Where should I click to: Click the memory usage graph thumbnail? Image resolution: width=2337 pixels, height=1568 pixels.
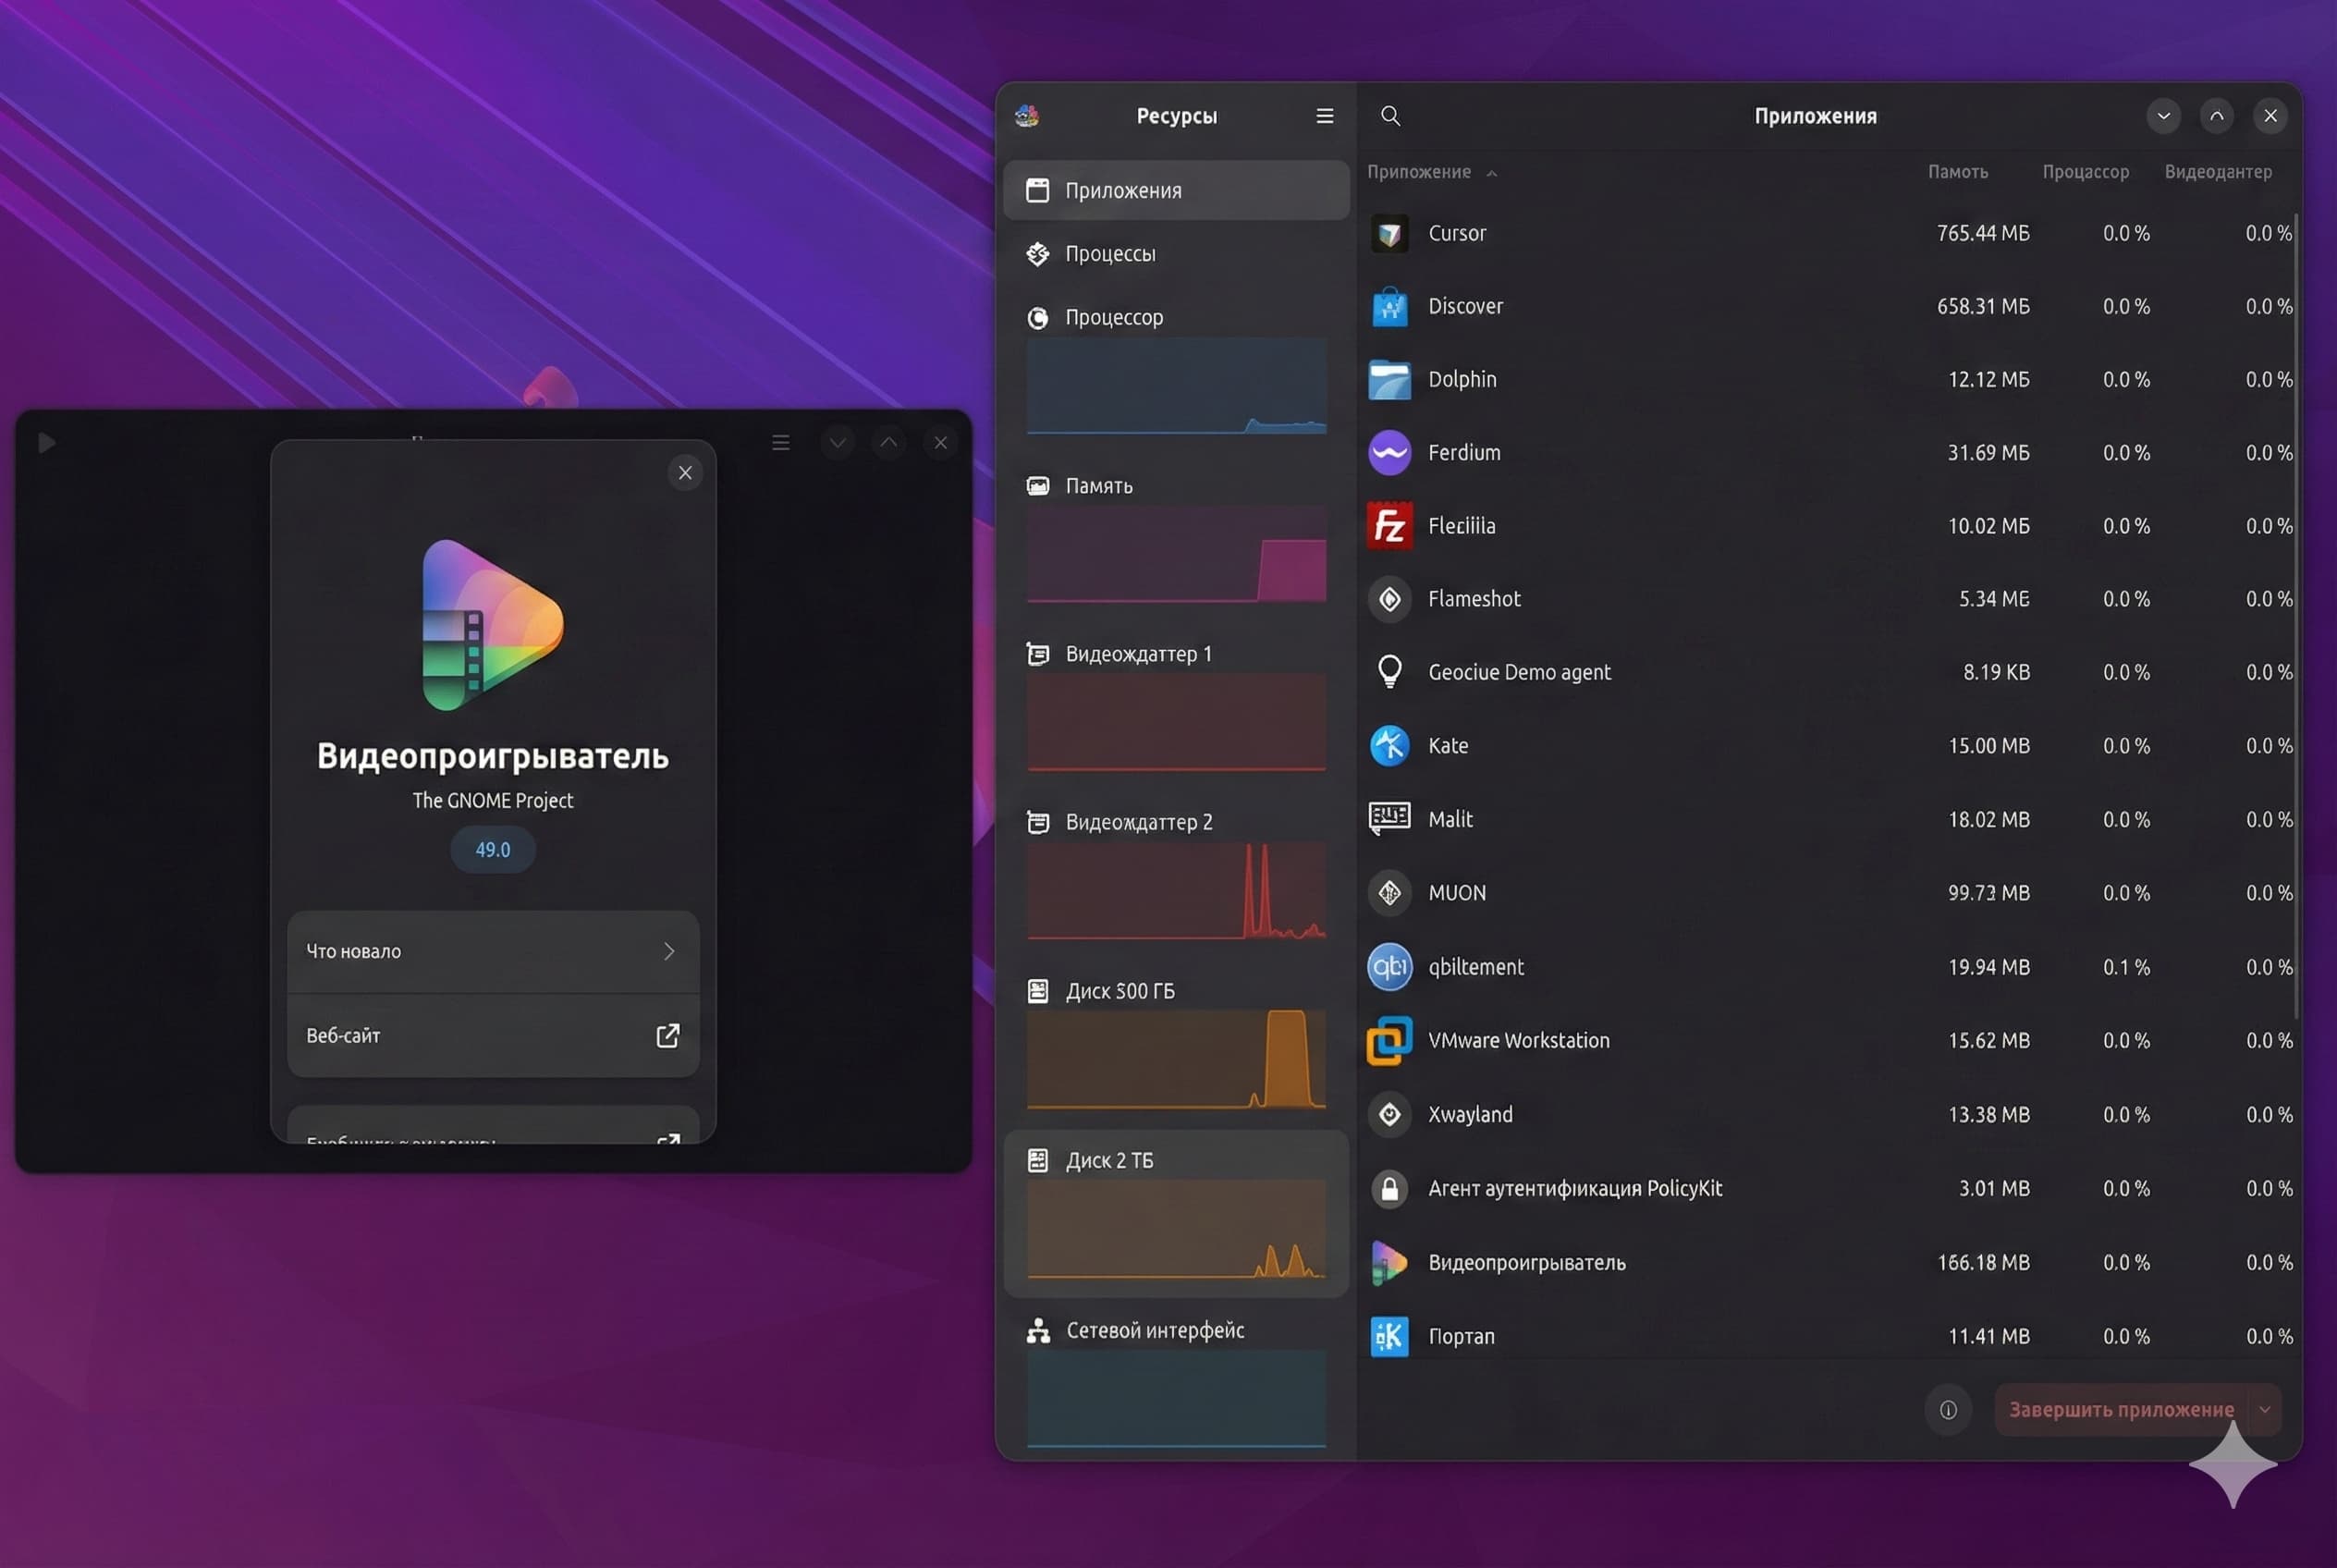[x=1176, y=554]
